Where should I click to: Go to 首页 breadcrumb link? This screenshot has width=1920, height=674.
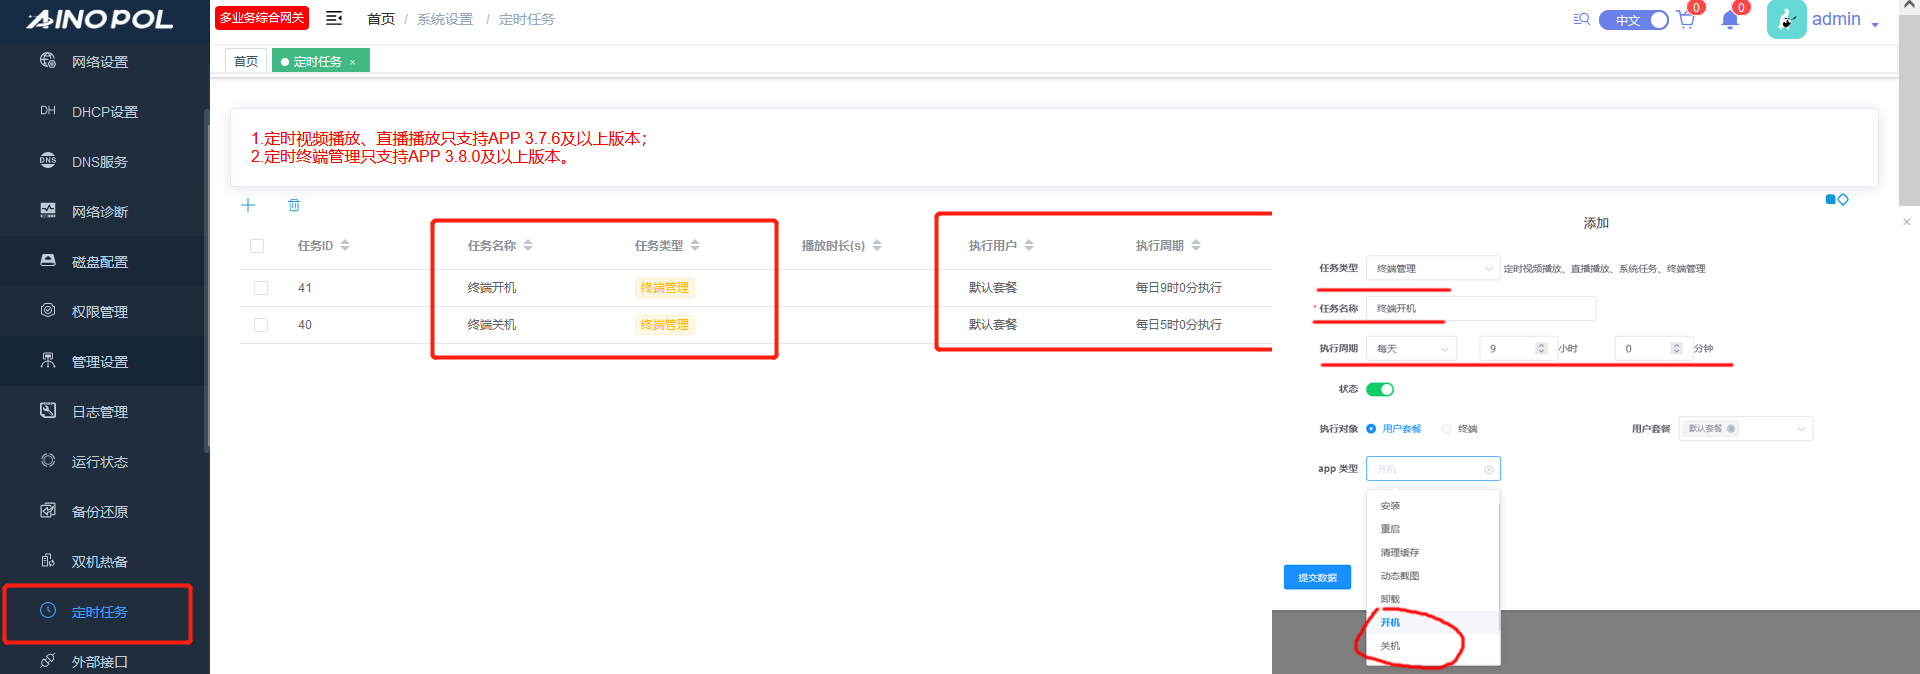[x=380, y=19]
